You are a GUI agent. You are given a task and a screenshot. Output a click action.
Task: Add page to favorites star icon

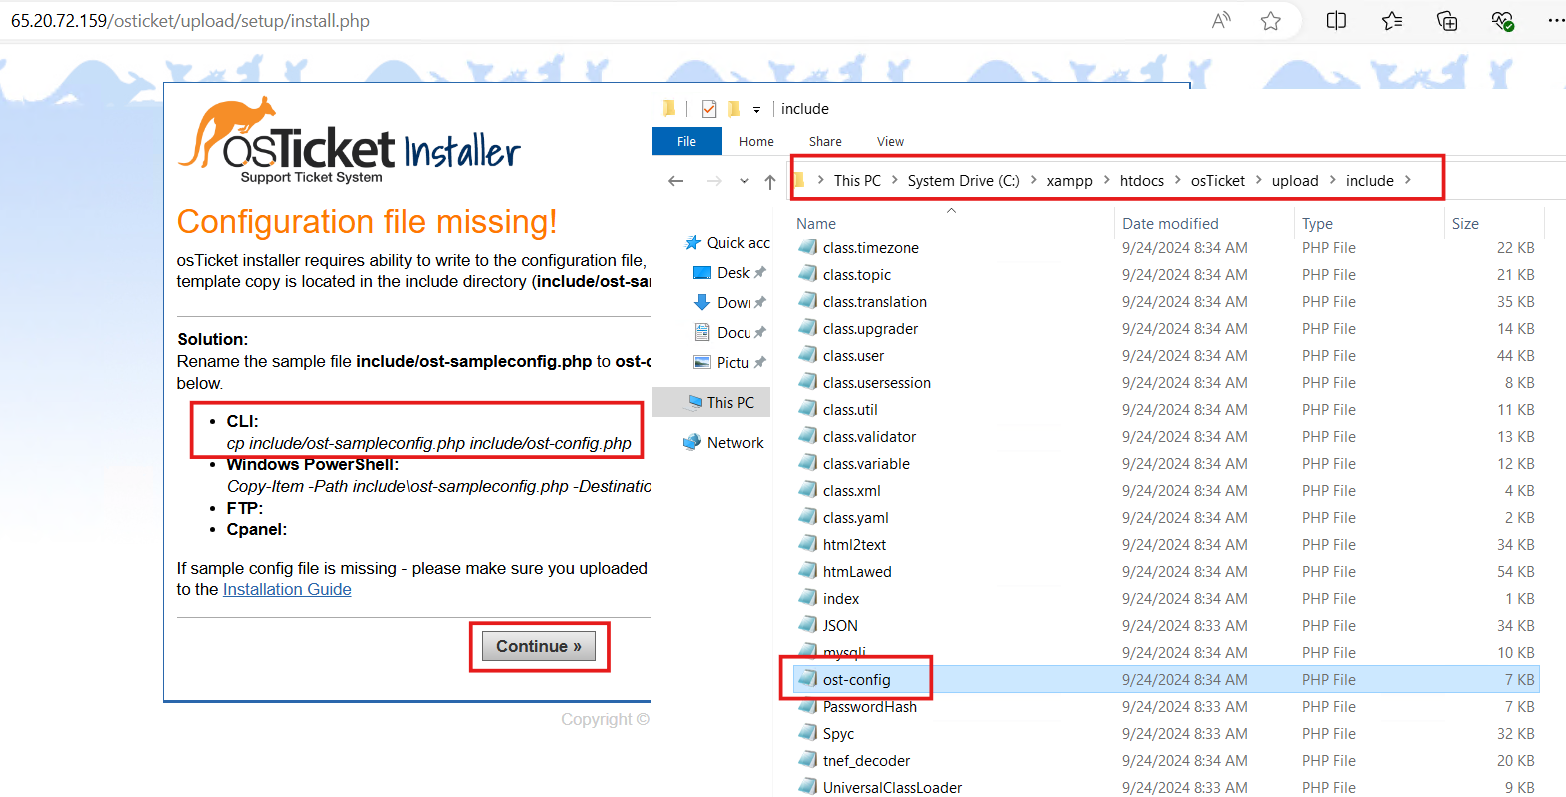pos(1271,21)
